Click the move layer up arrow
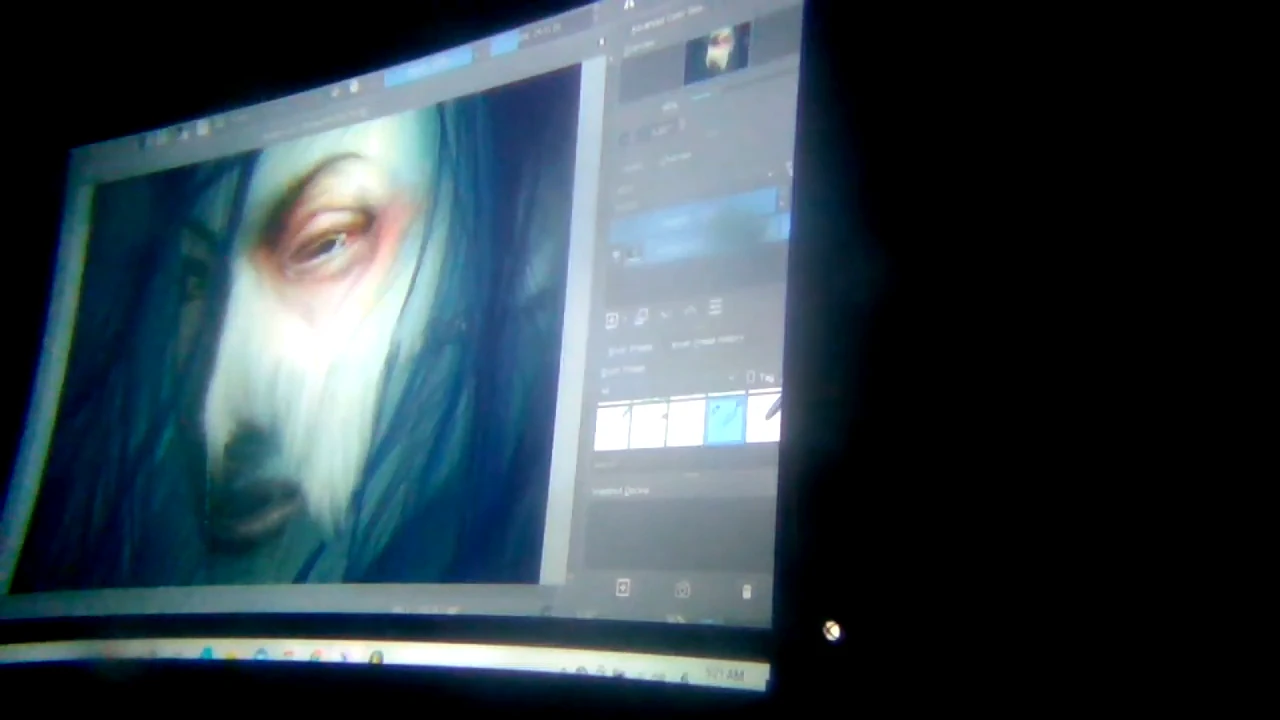 [x=690, y=311]
